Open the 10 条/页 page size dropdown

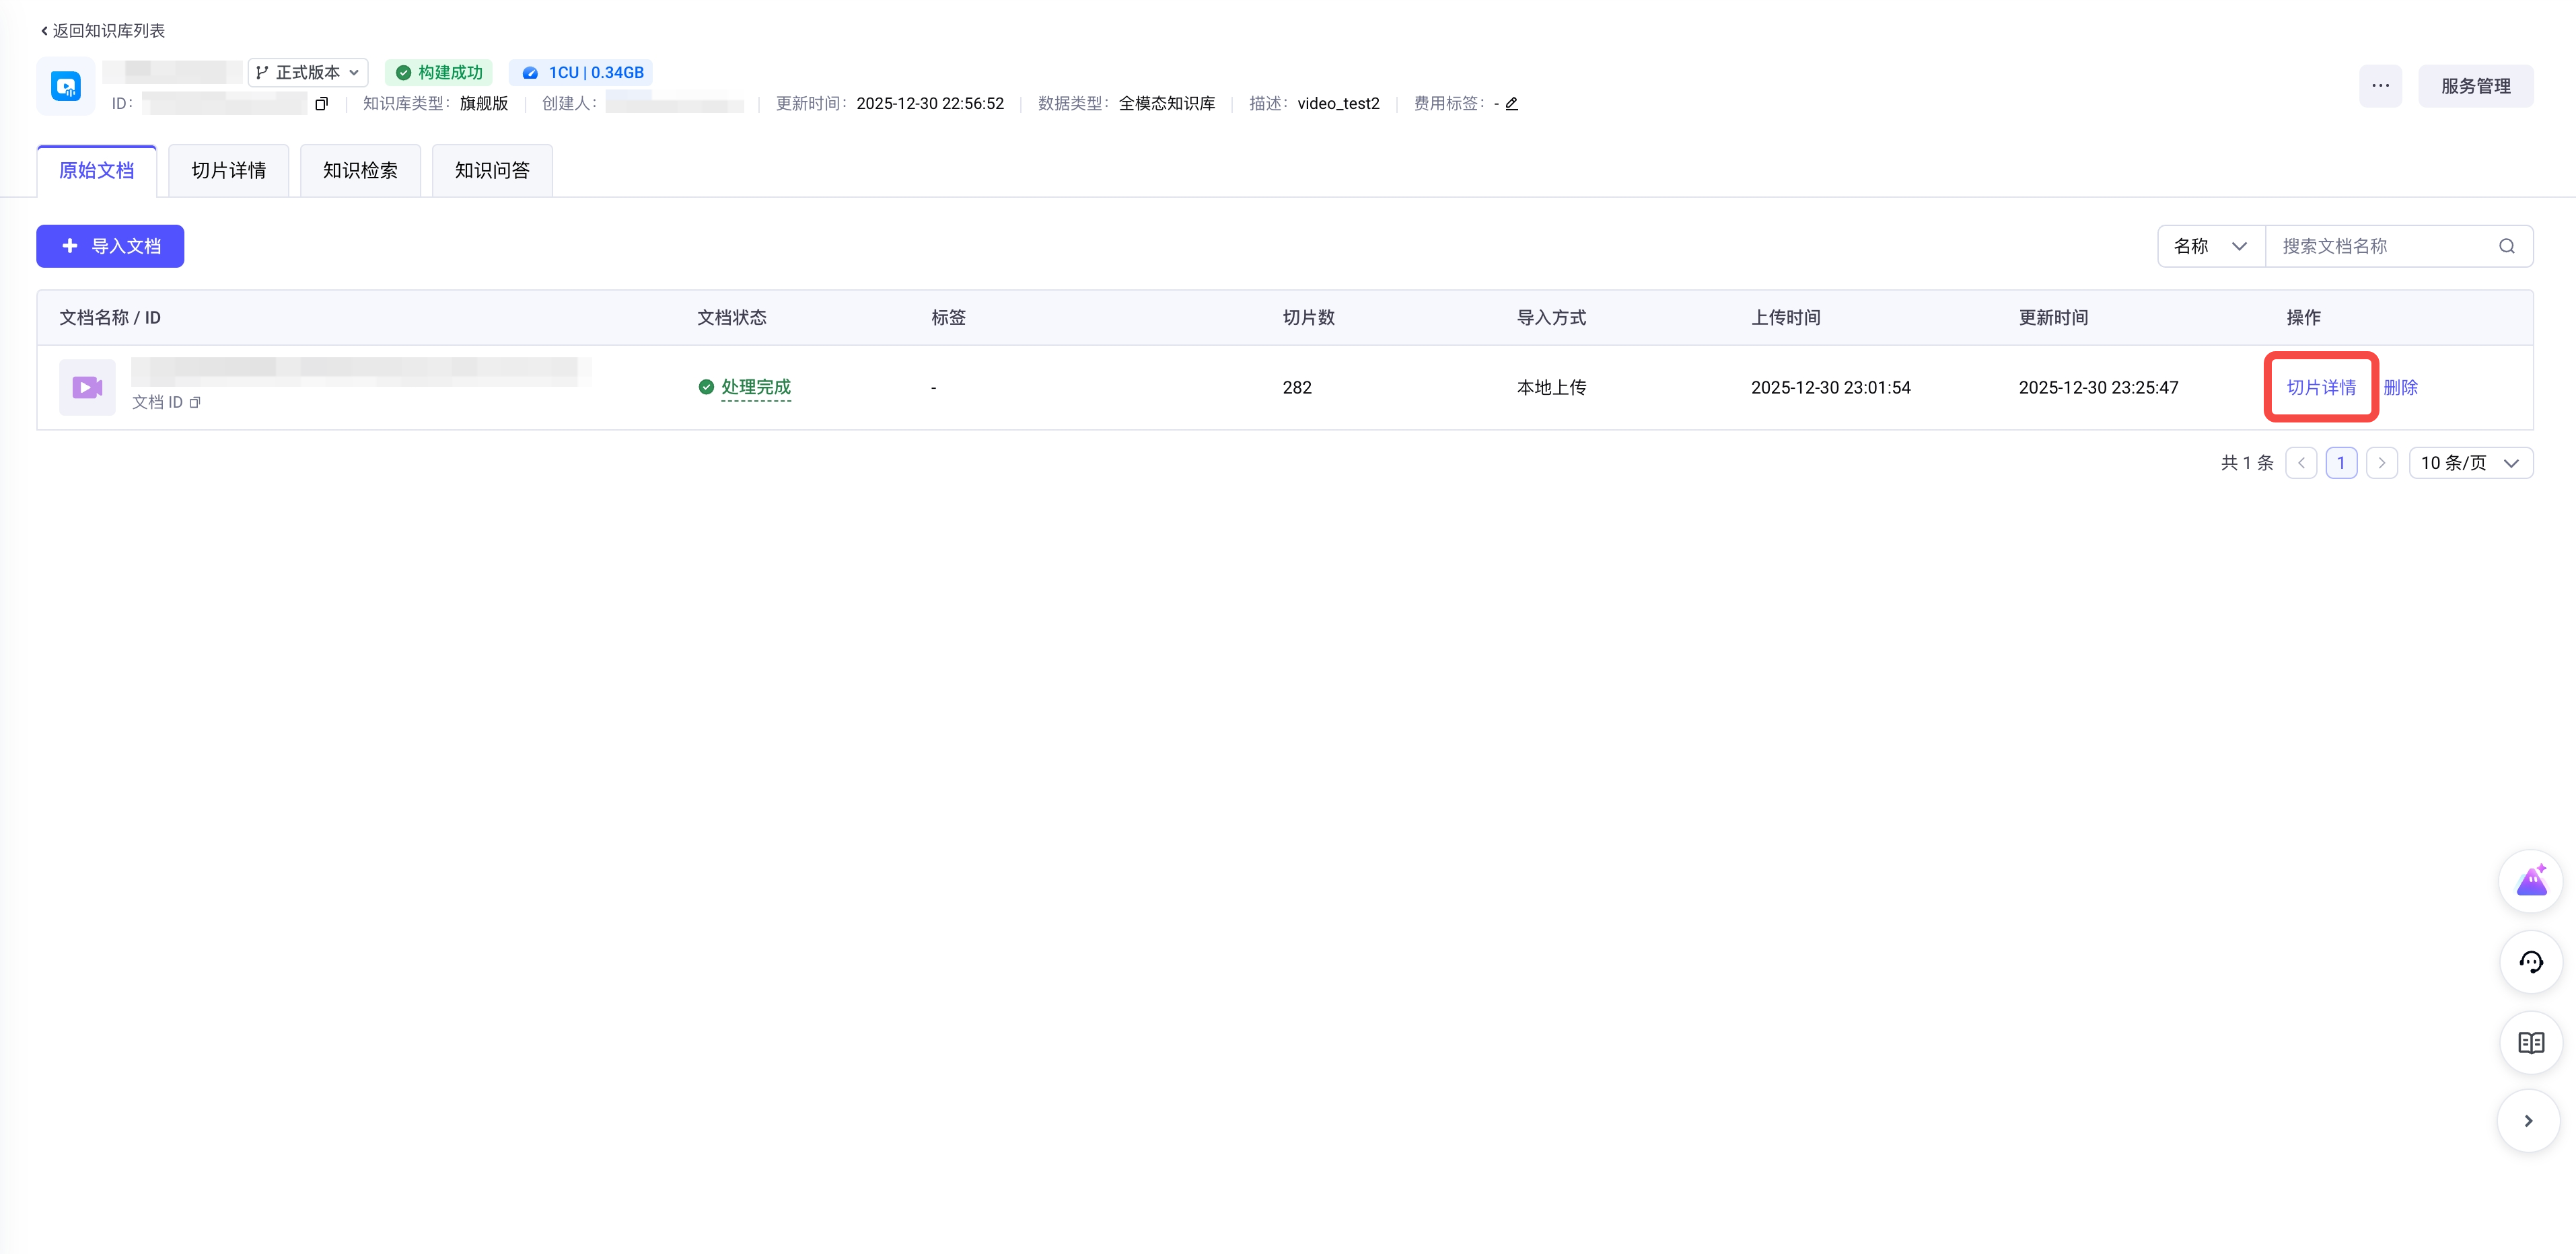[2470, 463]
